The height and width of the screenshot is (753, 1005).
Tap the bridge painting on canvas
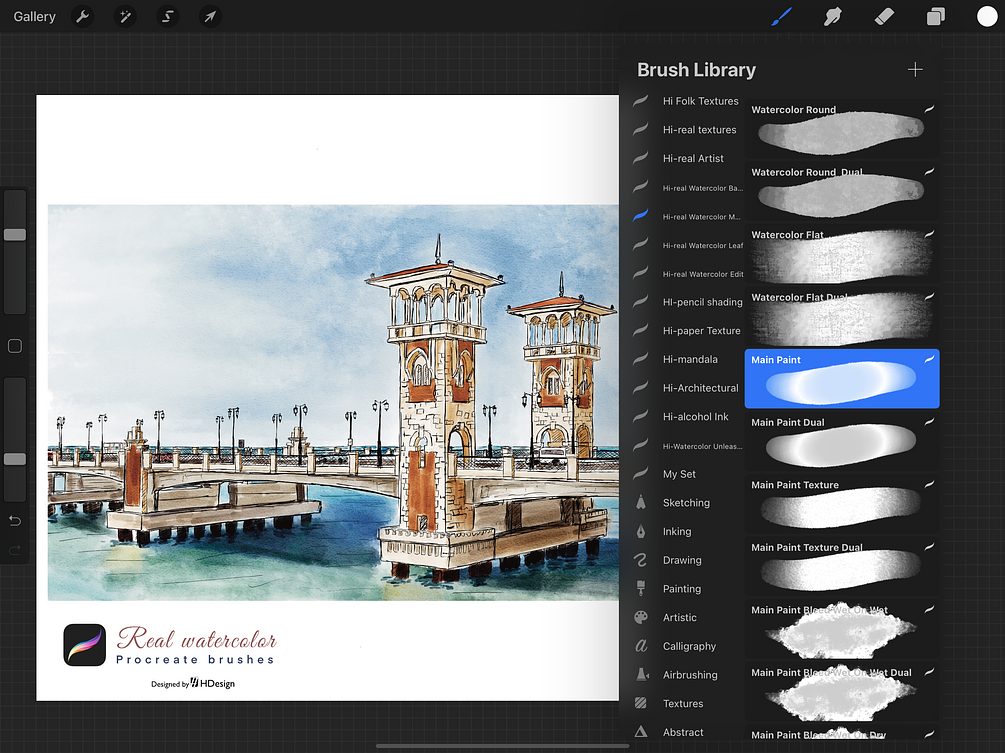coord(333,402)
